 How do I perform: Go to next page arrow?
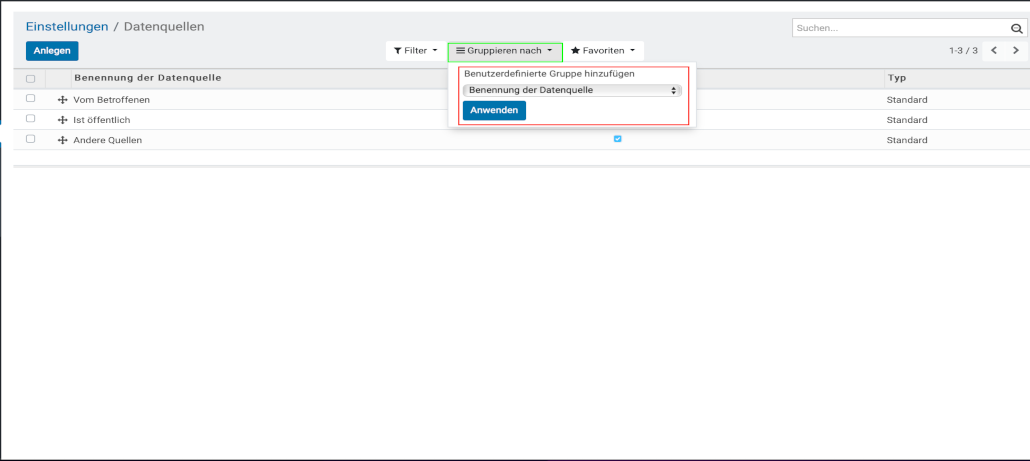1016,50
